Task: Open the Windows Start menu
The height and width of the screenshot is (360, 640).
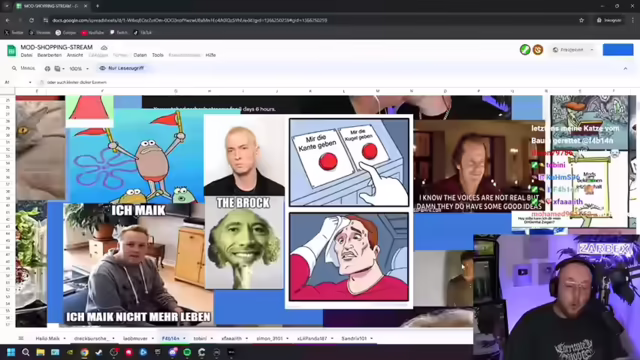Action: (x=11, y=352)
